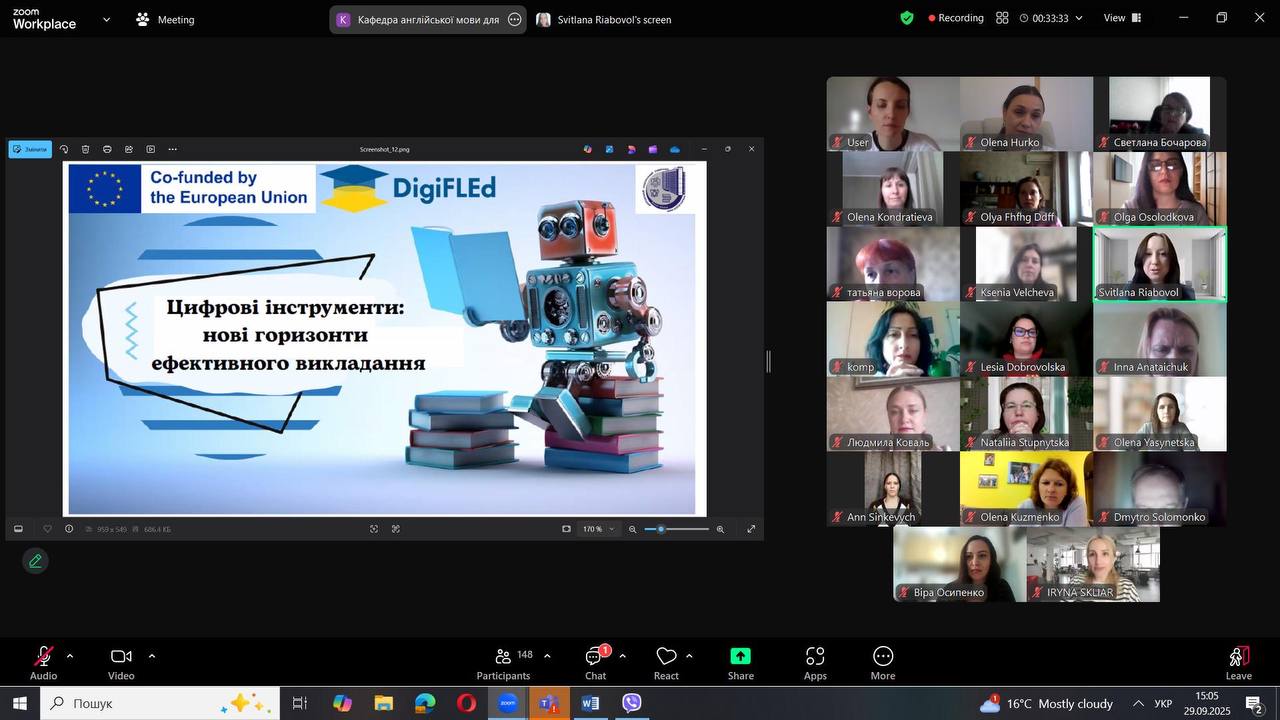
Task: Expand audio options arrow next to Audio
Action: (70, 656)
